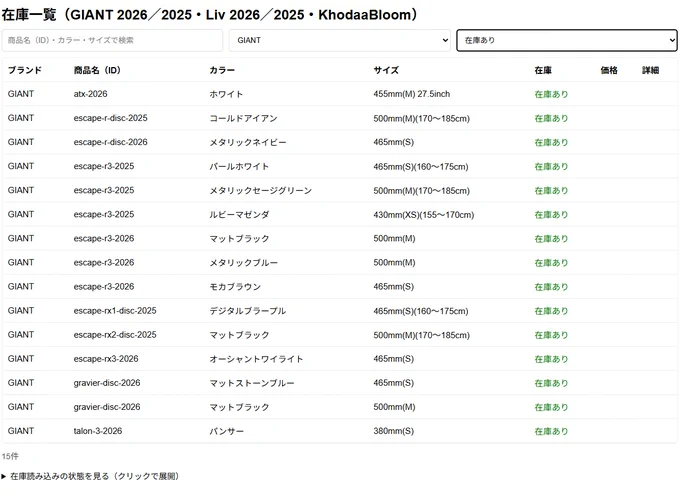
Task: Click the オーシャントワイライト color cell
Action: 256,359
